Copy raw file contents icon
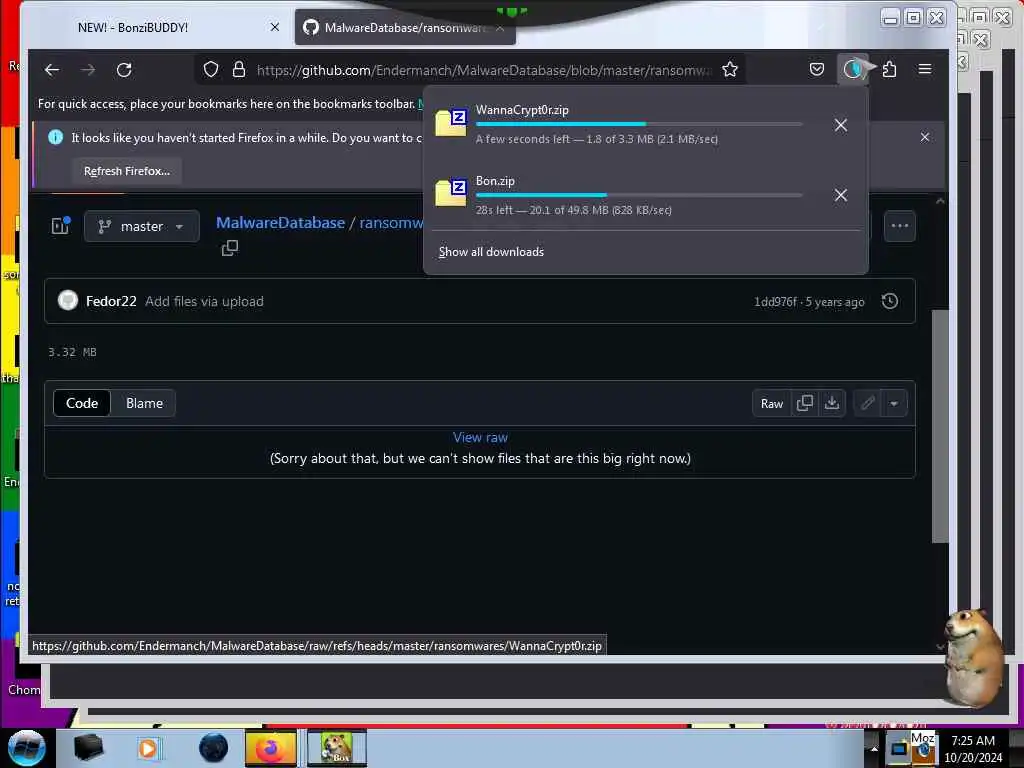1024x768 pixels. (x=805, y=404)
